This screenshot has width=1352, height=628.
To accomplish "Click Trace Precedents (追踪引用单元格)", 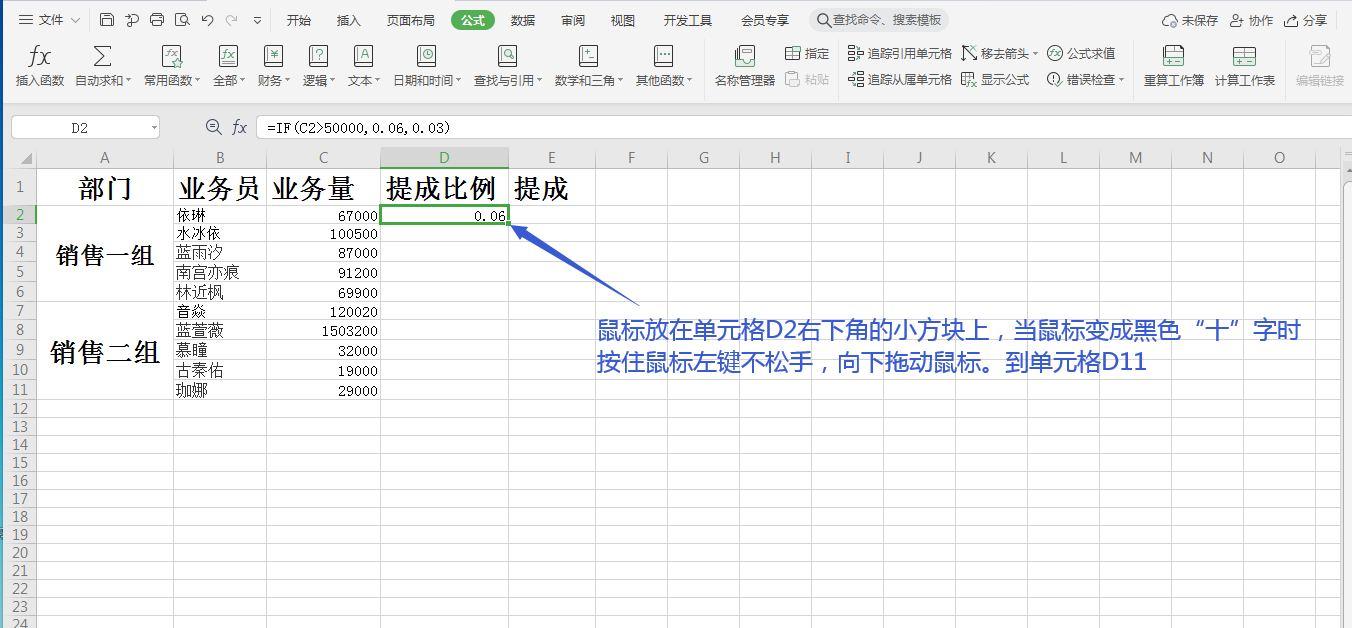I will click(900, 54).
